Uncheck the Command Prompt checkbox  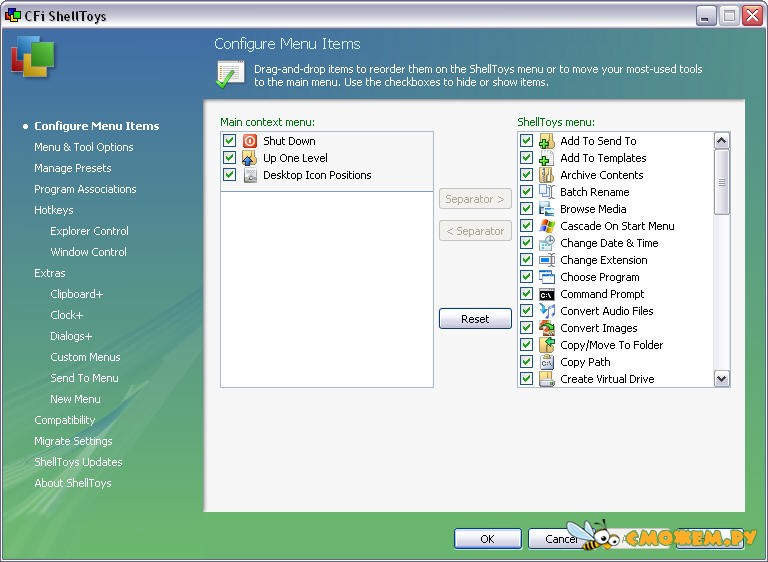click(527, 293)
